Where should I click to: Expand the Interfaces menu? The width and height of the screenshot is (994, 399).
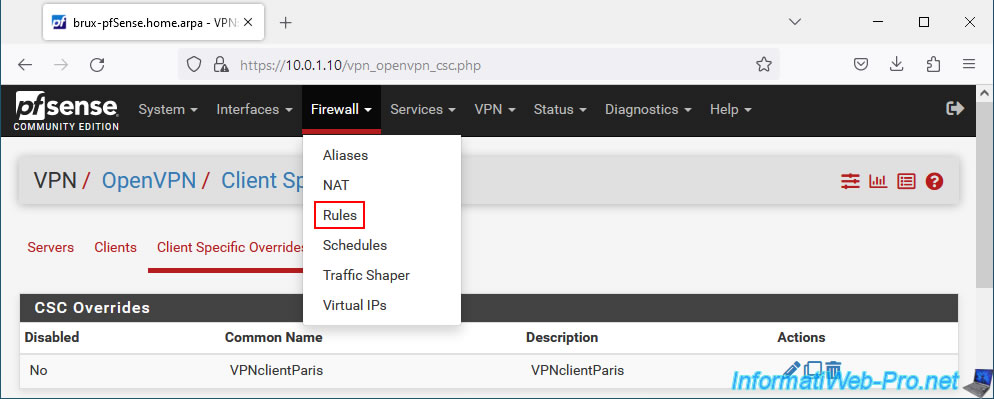click(254, 109)
